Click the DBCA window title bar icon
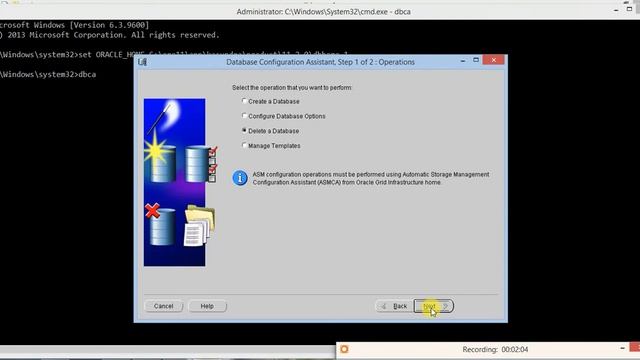Image resolution: width=640 pixels, height=360 pixels. point(142,62)
